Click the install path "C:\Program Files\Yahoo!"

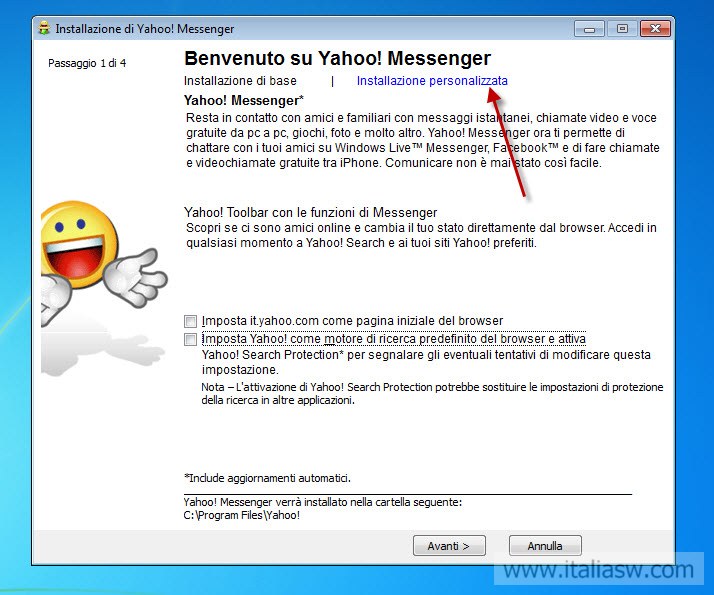click(242, 515)
